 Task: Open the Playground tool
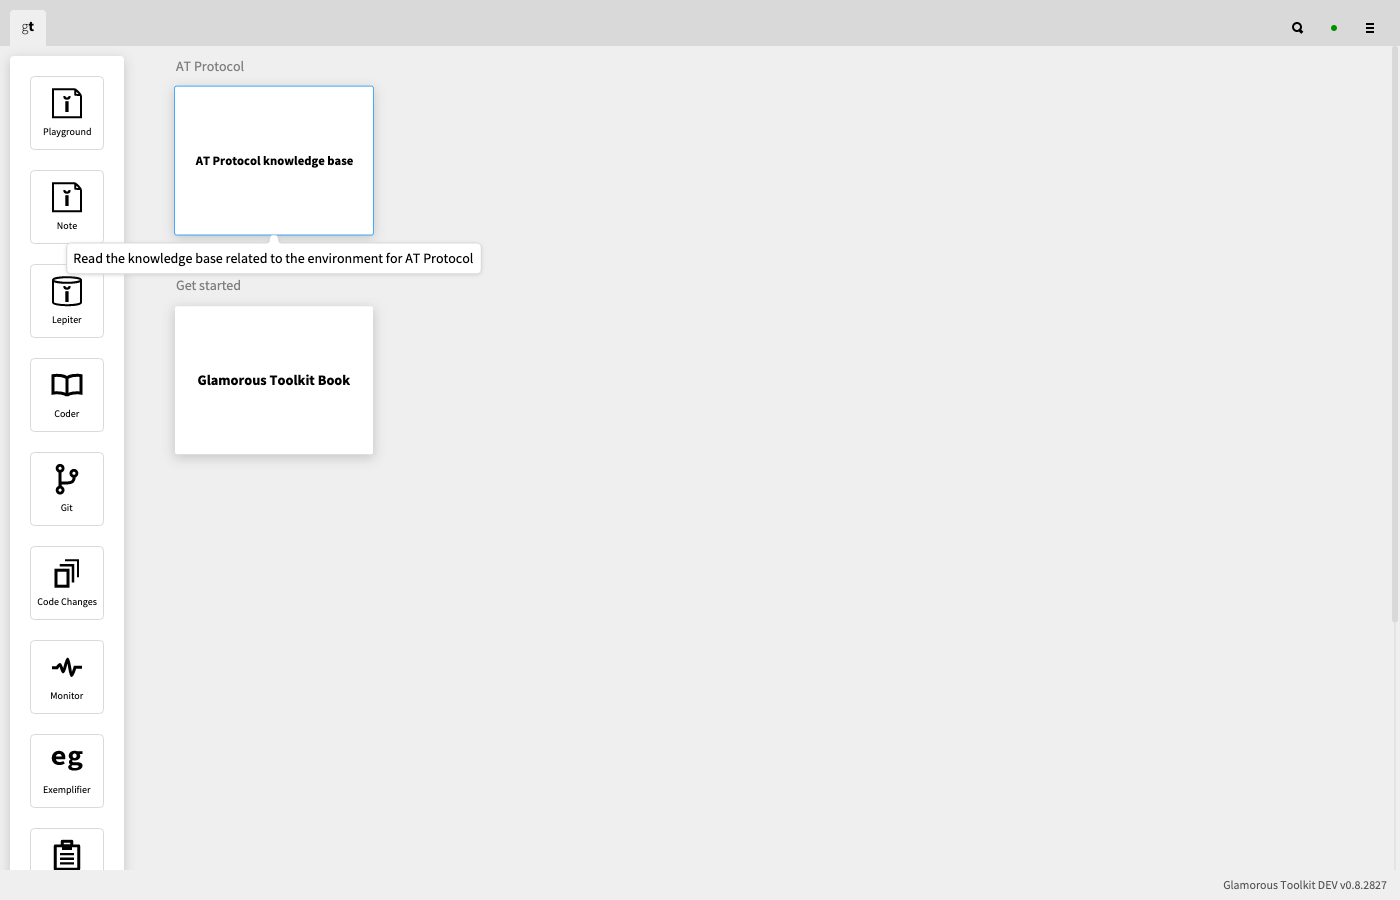tap(67, 113)
